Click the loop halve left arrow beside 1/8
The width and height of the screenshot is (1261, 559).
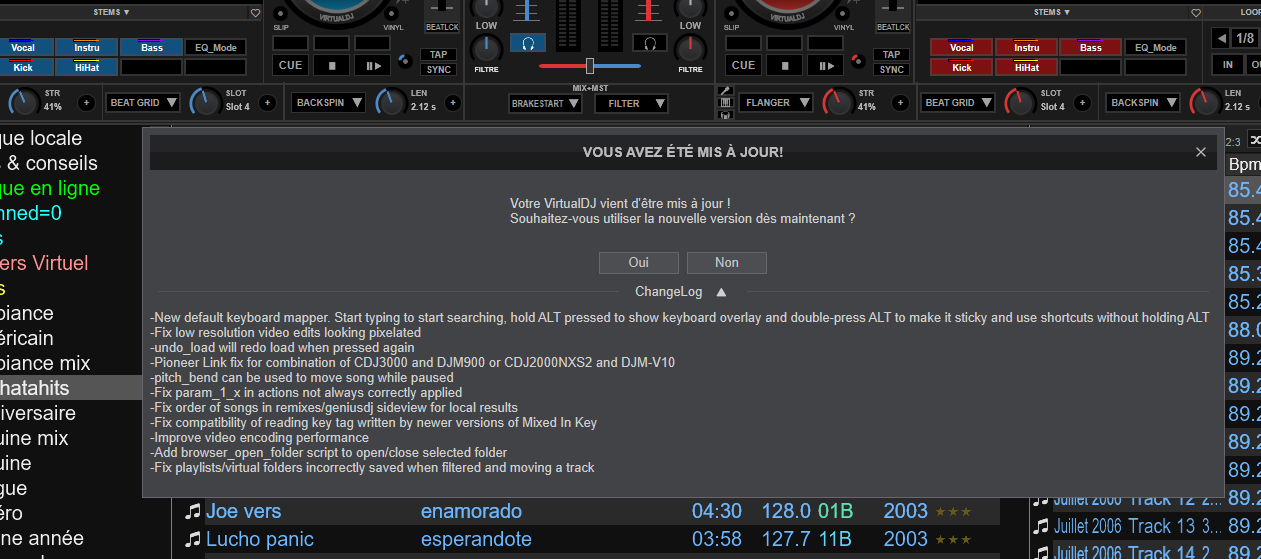[x=1221, y=39]
